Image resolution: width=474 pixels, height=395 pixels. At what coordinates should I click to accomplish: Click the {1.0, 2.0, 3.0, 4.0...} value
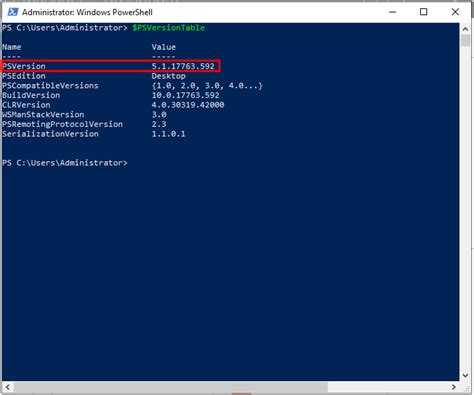[207, 86]
